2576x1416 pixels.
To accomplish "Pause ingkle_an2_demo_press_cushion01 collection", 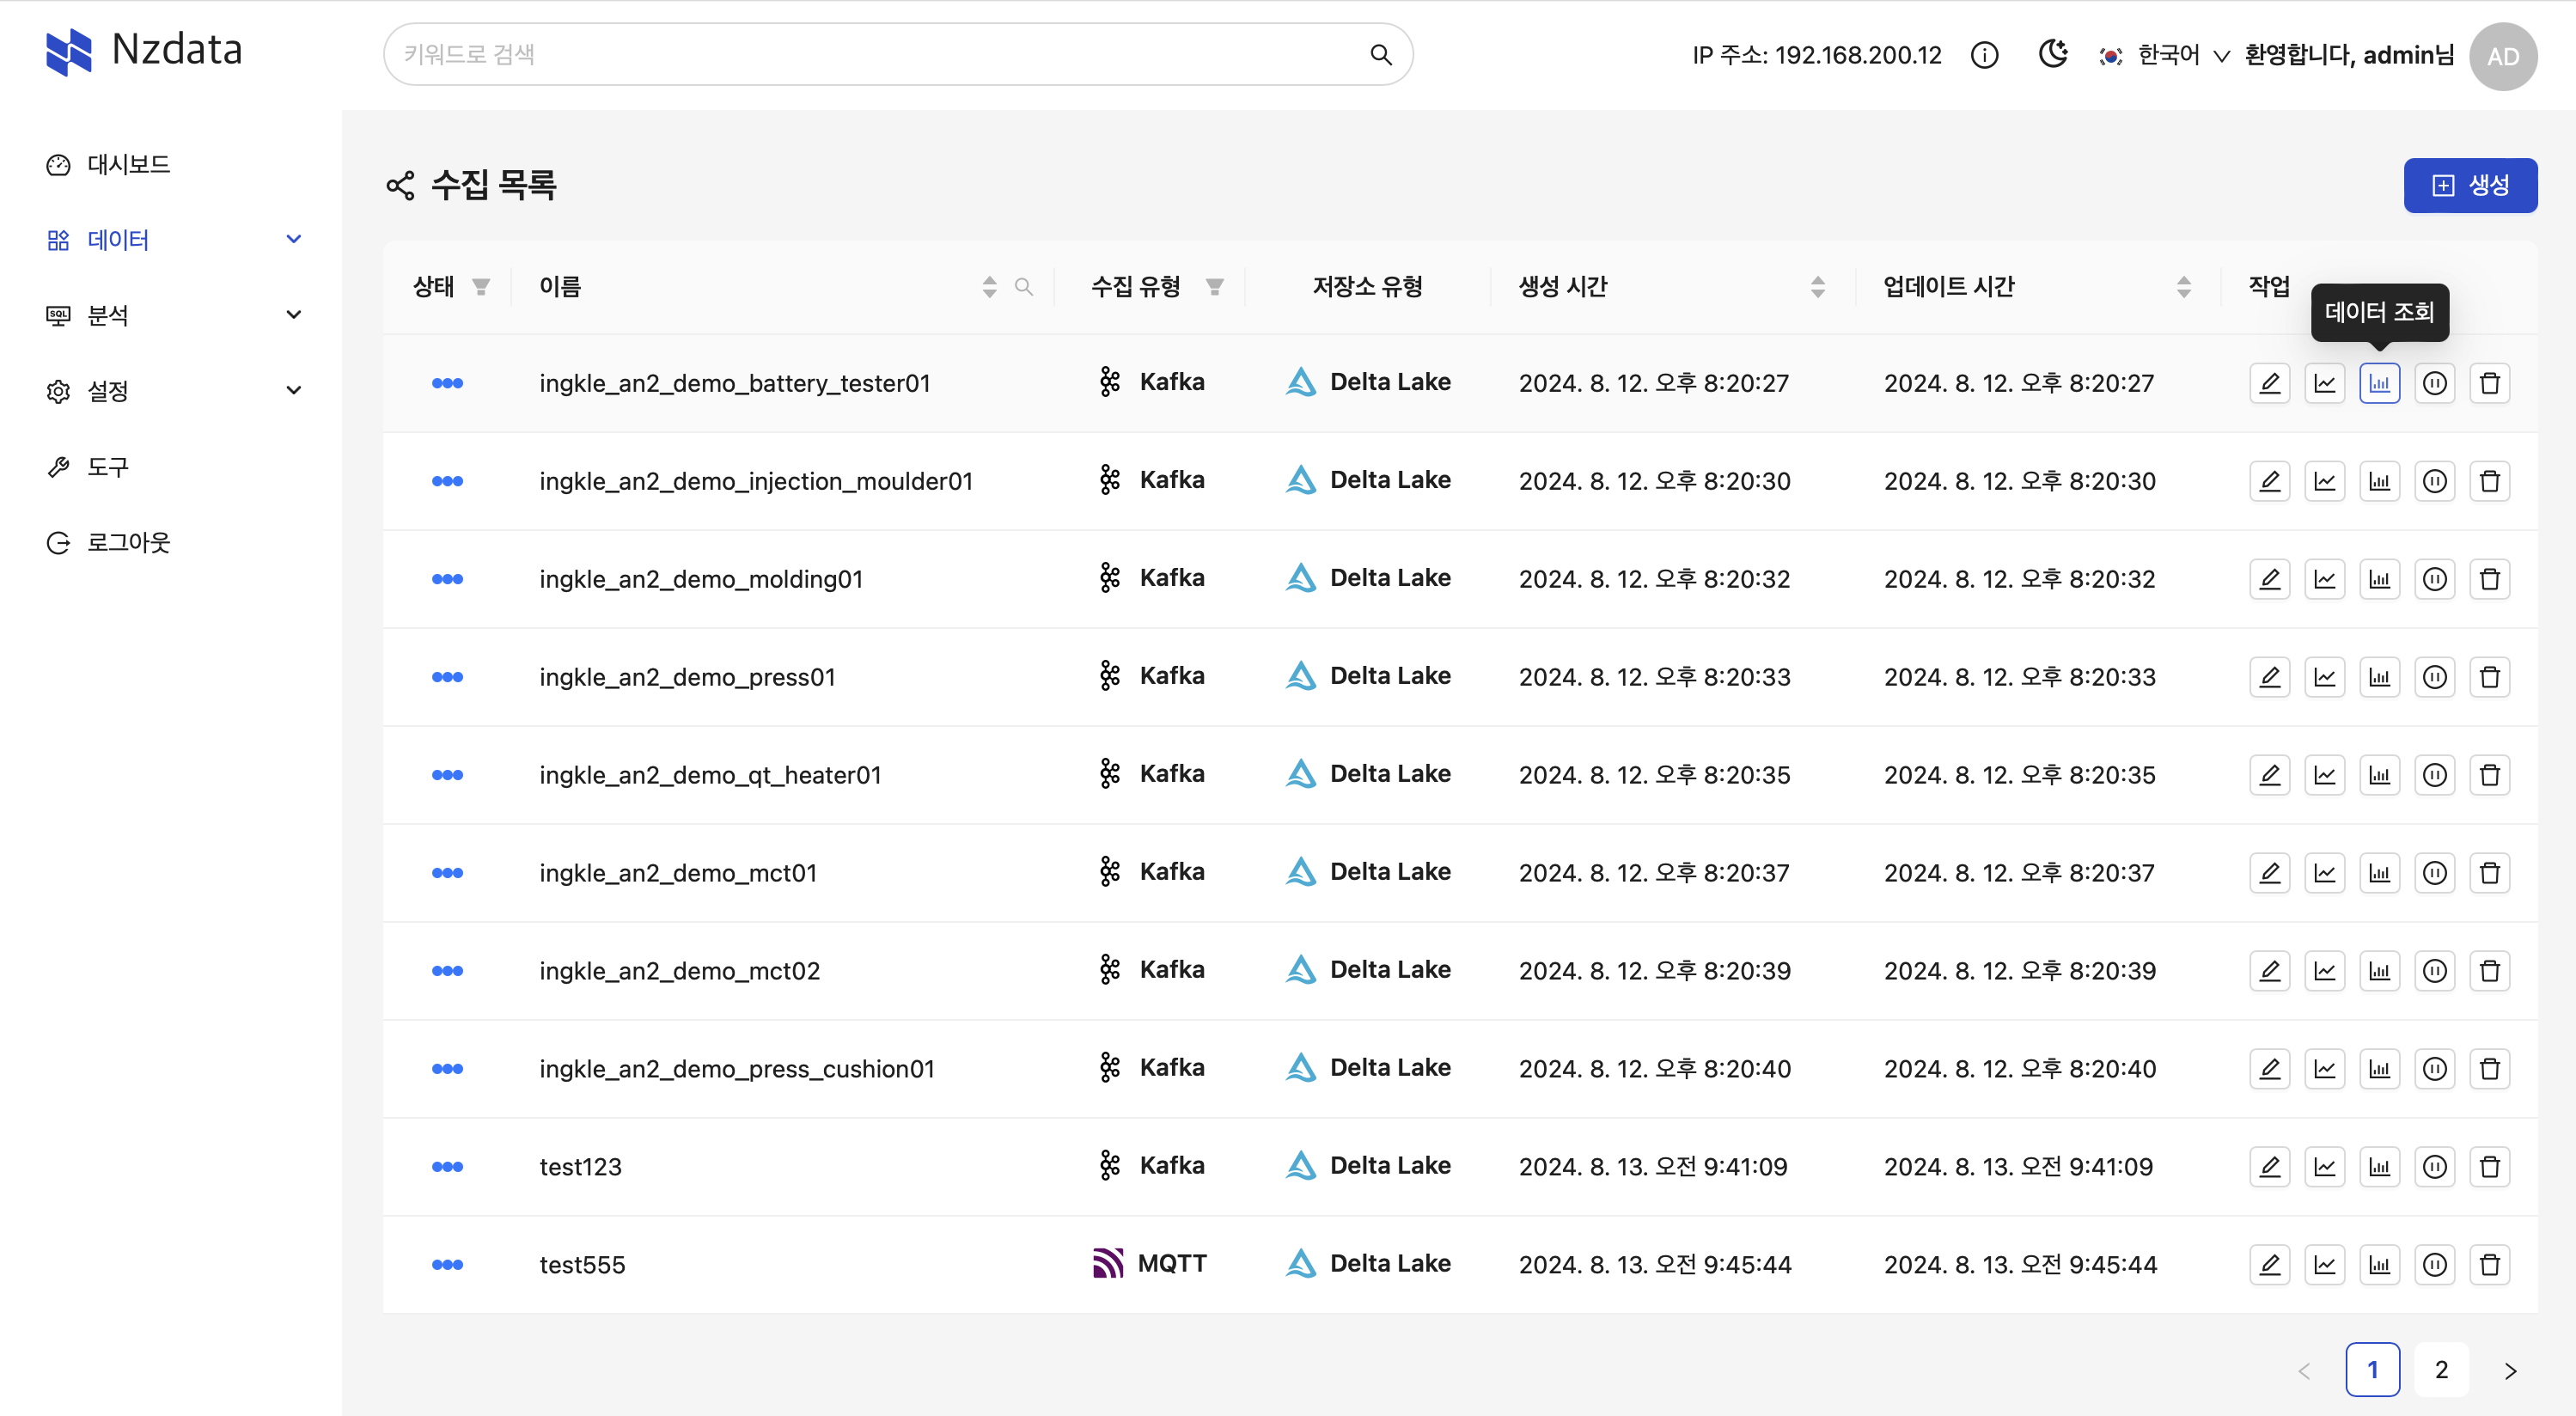I will tap(2435, 1069).
